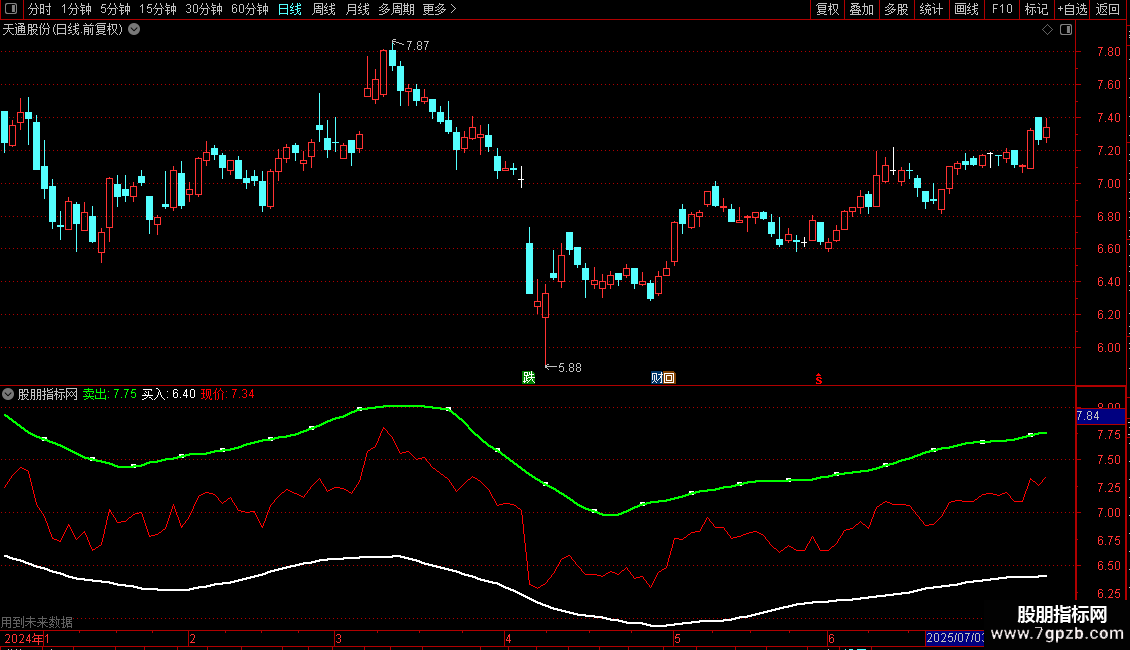Viewport: 1130px width, 650px height.
Task: Click the 标记 mark button
Action: pyautogui.click(x=1036, y=9)
